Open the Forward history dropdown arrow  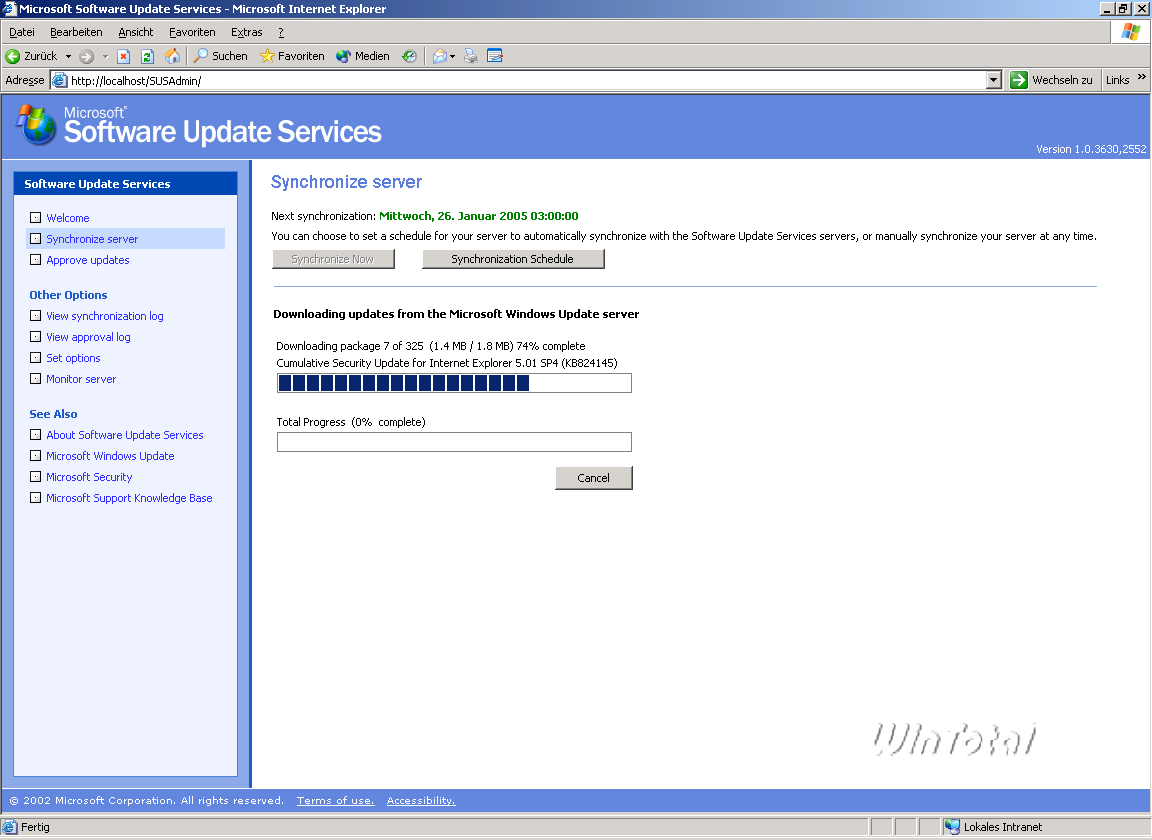(x=105, y=56)
